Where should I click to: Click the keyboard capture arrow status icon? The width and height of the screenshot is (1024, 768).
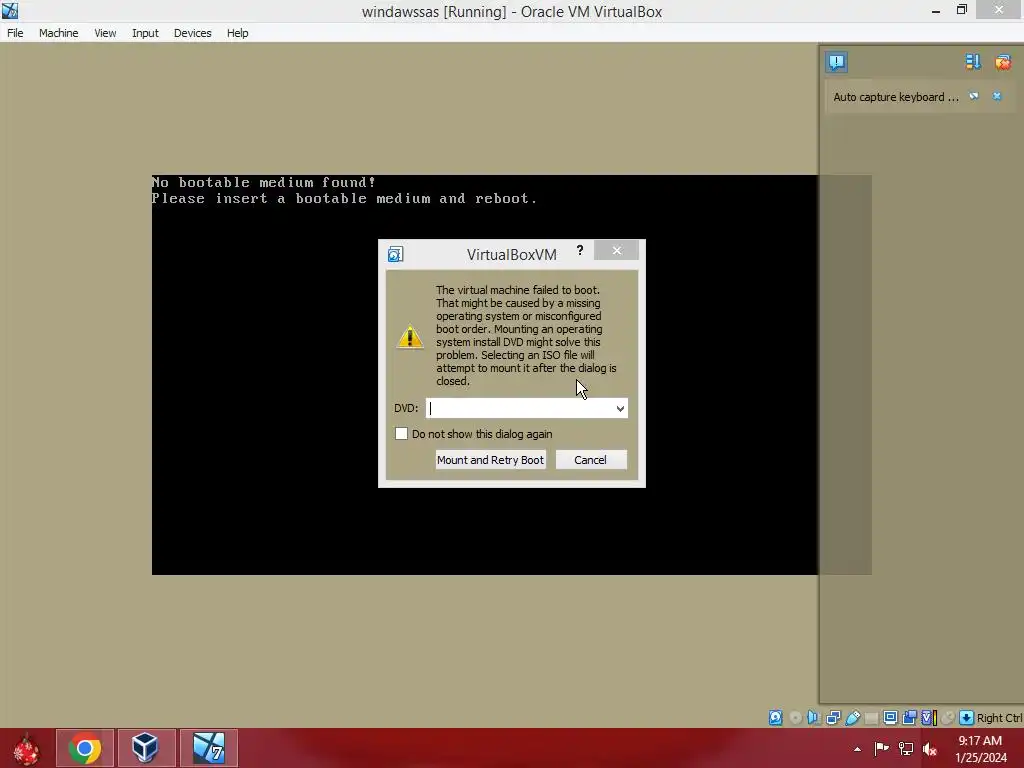967,718
